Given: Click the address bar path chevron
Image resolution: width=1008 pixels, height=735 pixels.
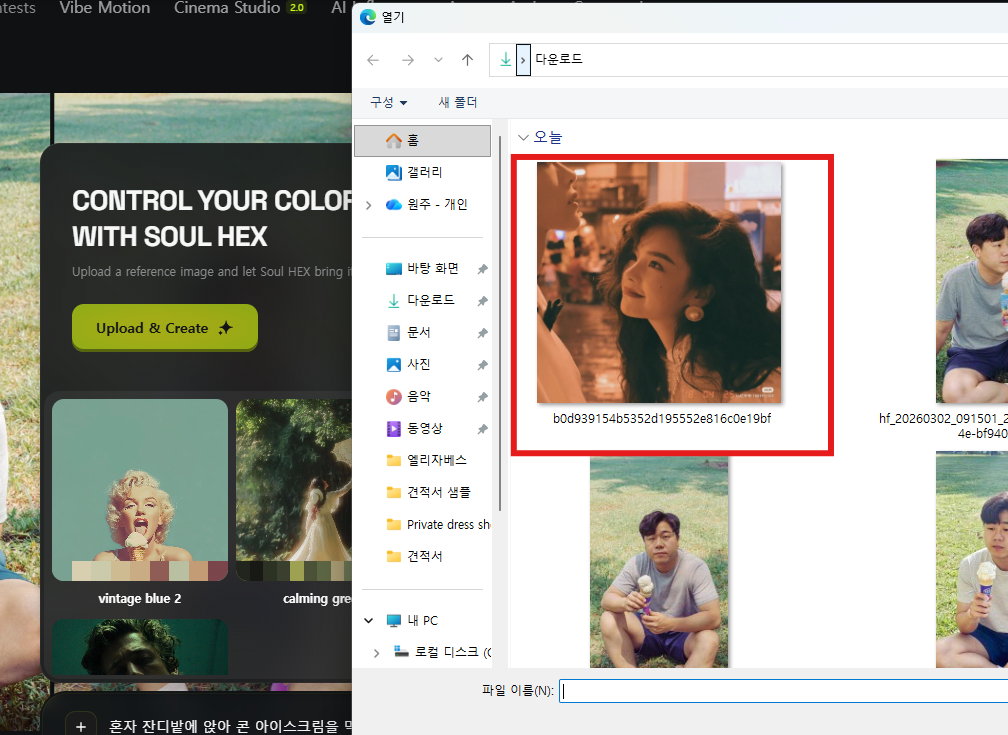Looking at the screenshot, I should [x=523, y=60].
